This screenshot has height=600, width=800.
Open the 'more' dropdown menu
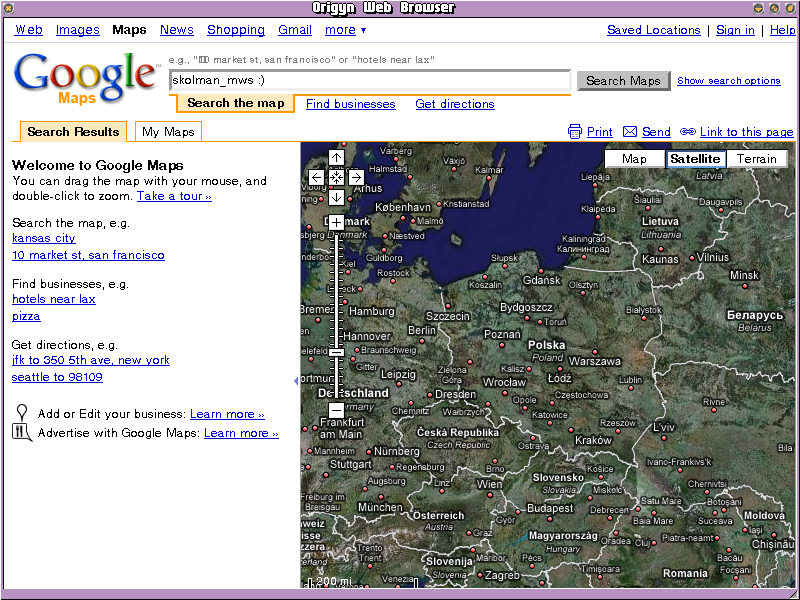345,30
